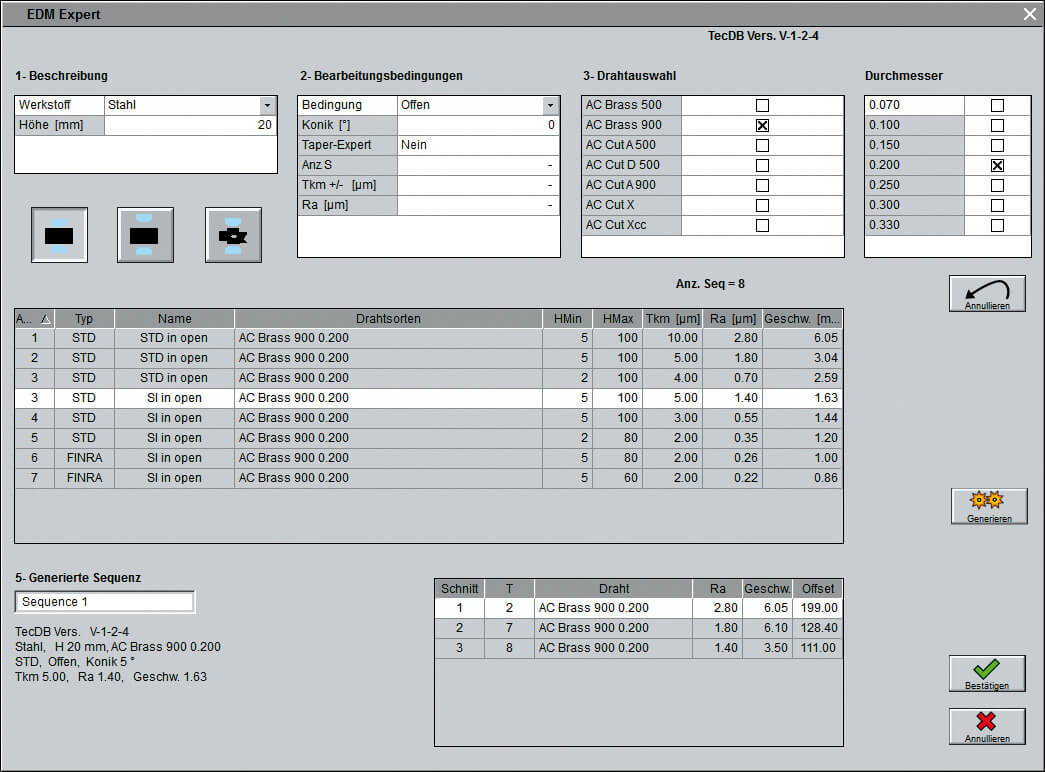
Task: Sort table by the Drahtsorten column header
Action: tap(388, 319)
